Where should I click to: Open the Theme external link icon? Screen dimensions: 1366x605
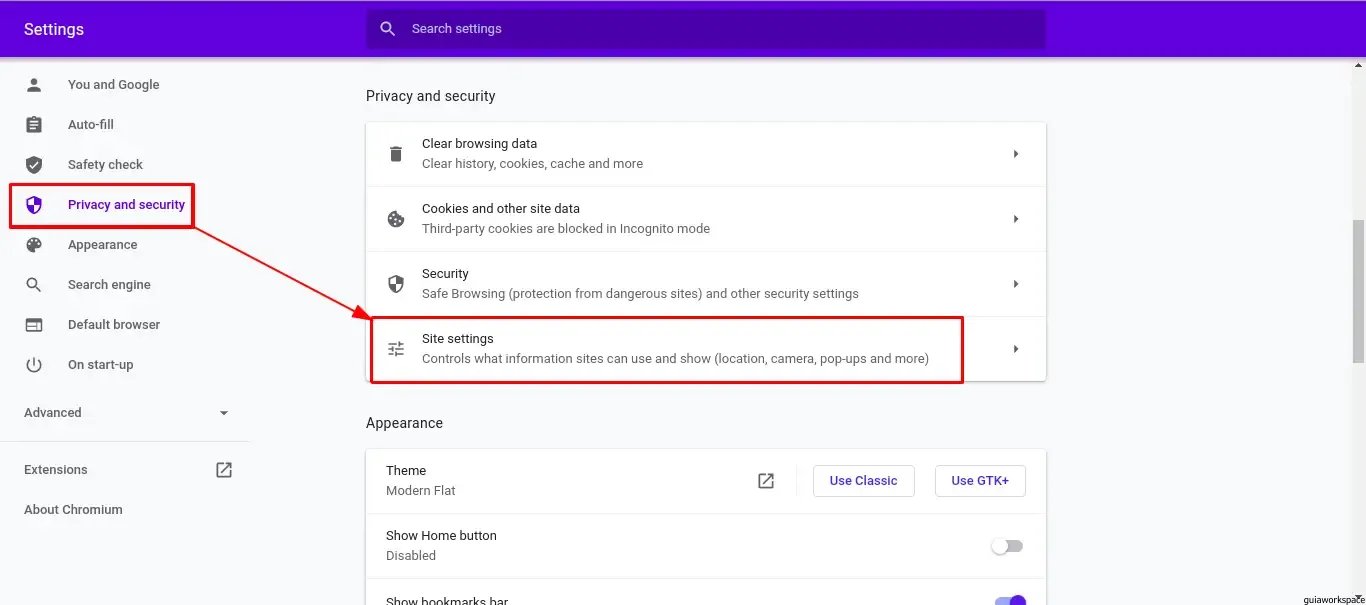click(x=766, y=481)
